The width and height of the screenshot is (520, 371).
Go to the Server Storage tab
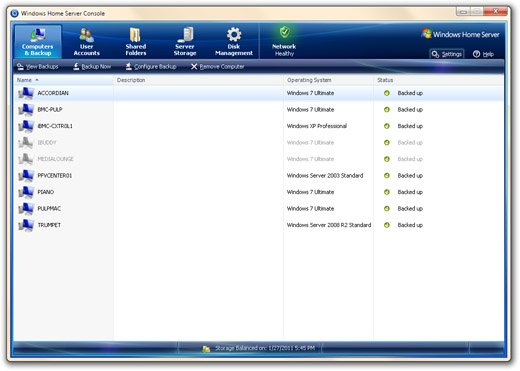pos(185,41)
